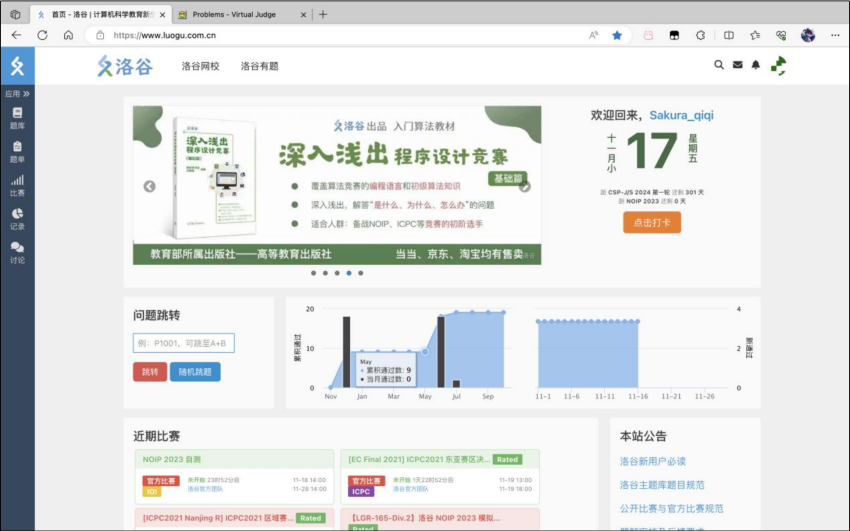Screen dimensions: 850x531
Task: Open 【LGR-165-Div.2】洛谷 NOIP 2023 模拟 contest
Action: [x=424, y=518]
